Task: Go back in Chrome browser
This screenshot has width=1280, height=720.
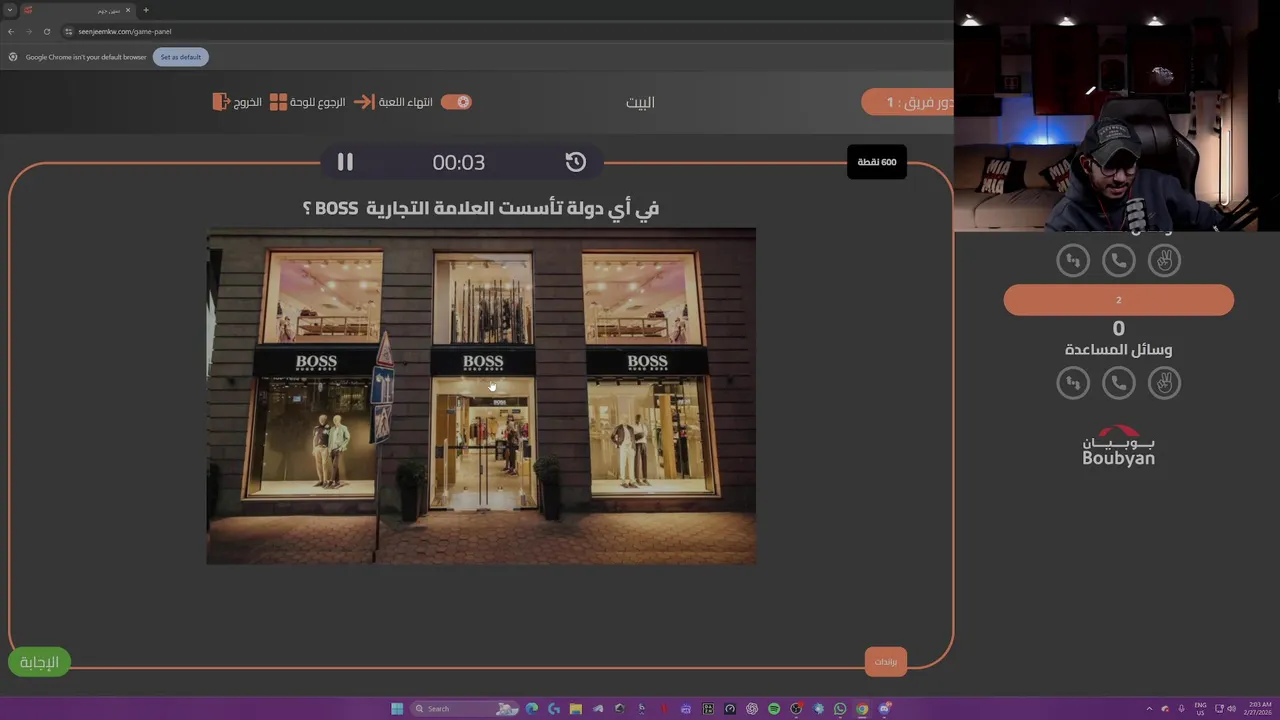Action: tap(11, 31)
